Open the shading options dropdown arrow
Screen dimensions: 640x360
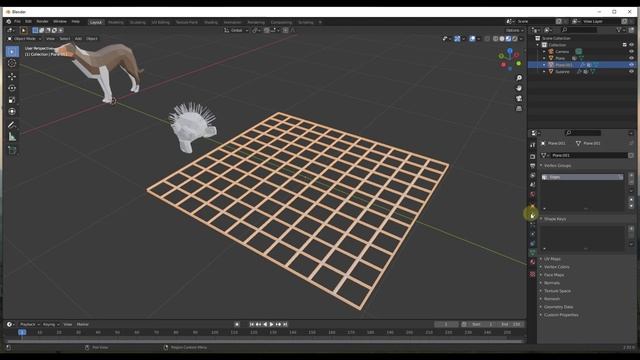click(x=521, y=39)
